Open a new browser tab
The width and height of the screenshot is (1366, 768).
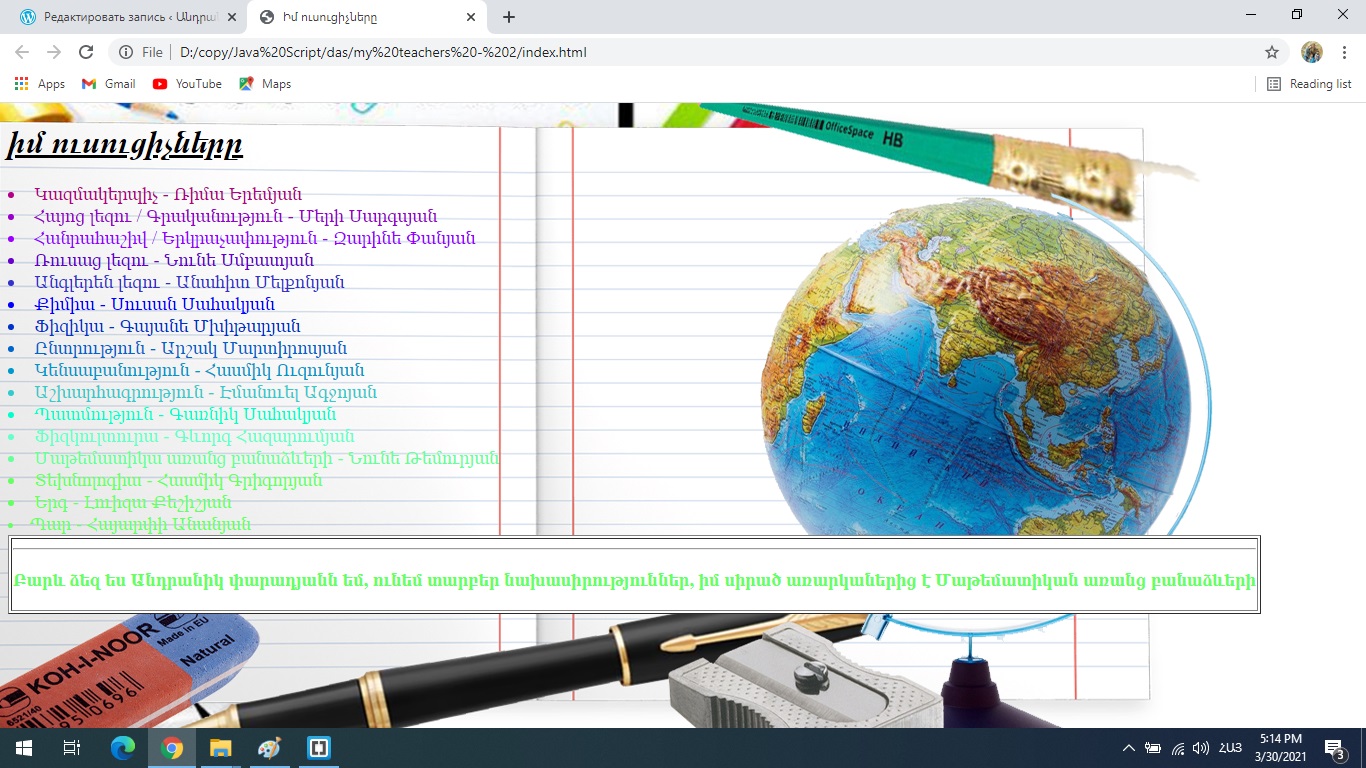click(509, 17)
